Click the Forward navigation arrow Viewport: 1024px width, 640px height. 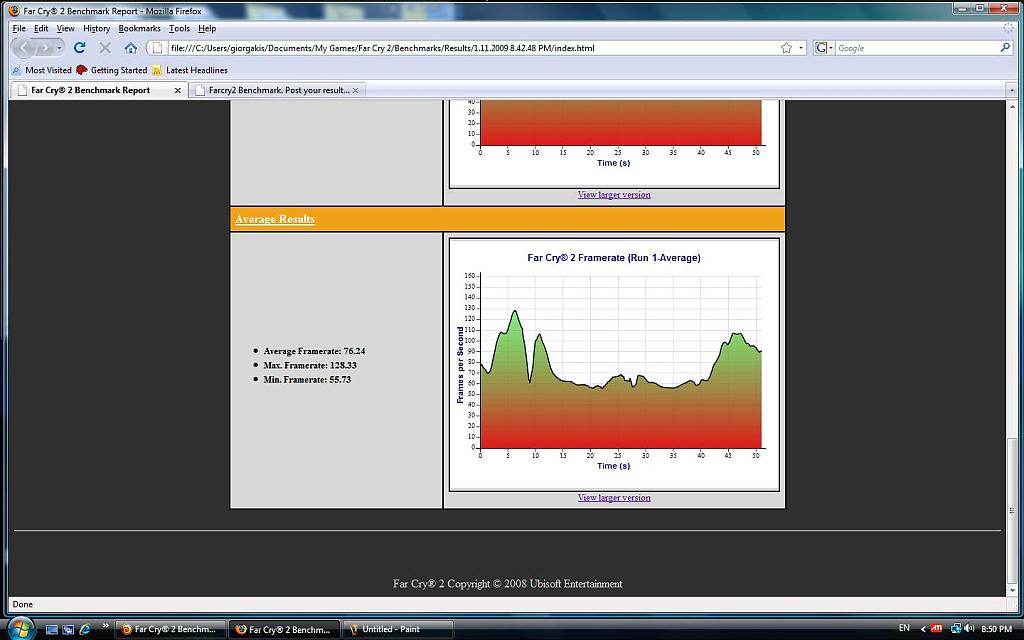coord(44,48)
